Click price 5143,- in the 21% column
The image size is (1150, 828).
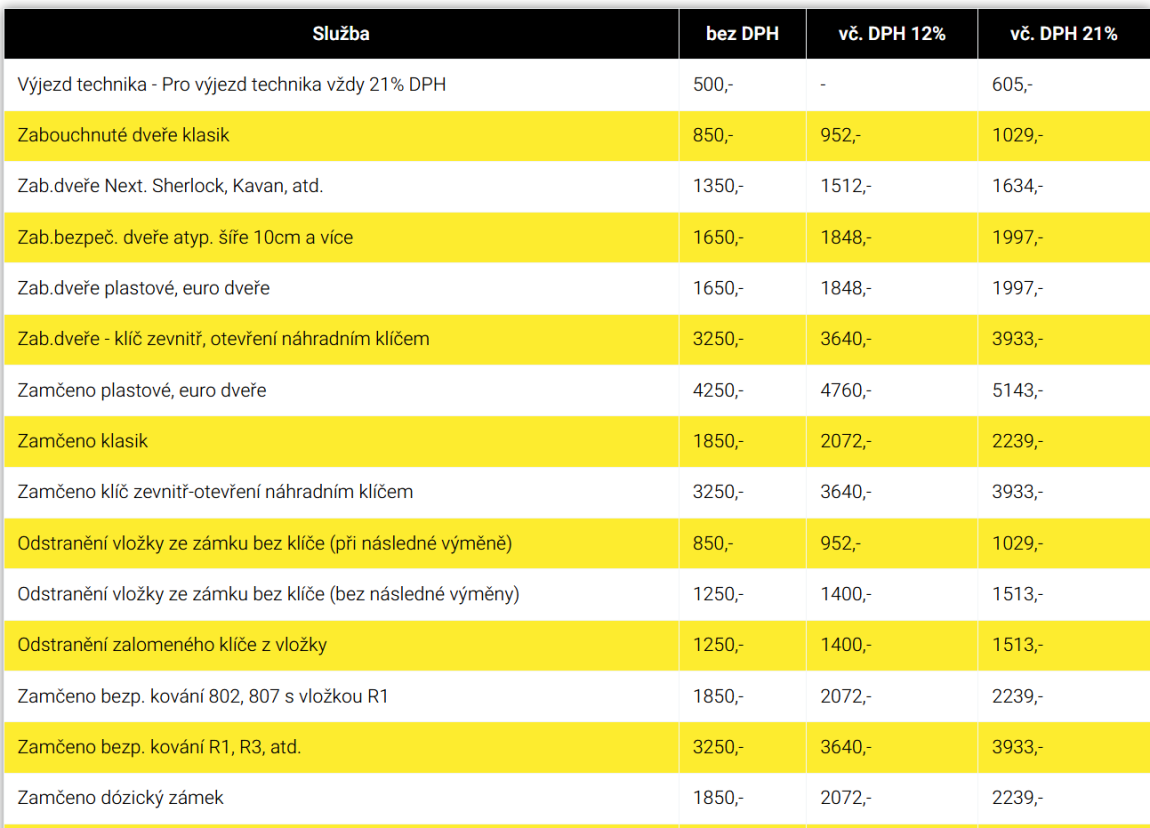click(1017, 390)
